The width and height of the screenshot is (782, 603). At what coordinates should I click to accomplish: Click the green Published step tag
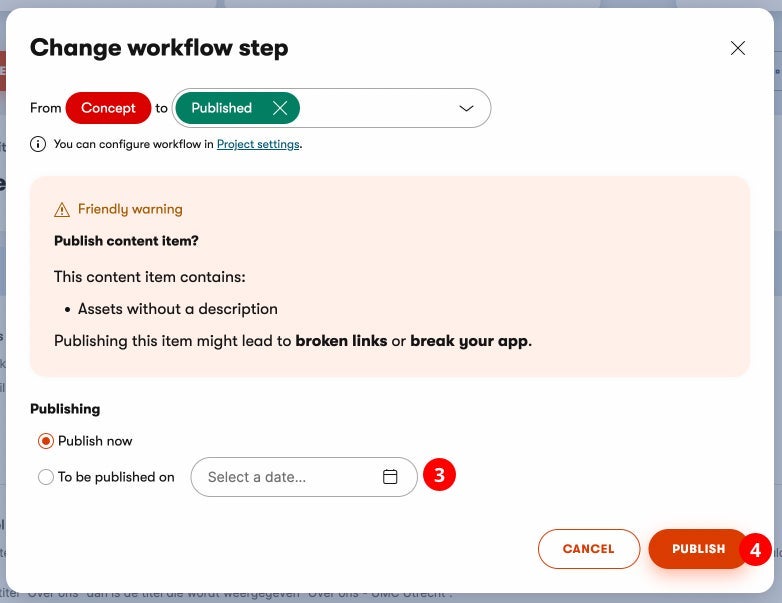click(222, 108)
